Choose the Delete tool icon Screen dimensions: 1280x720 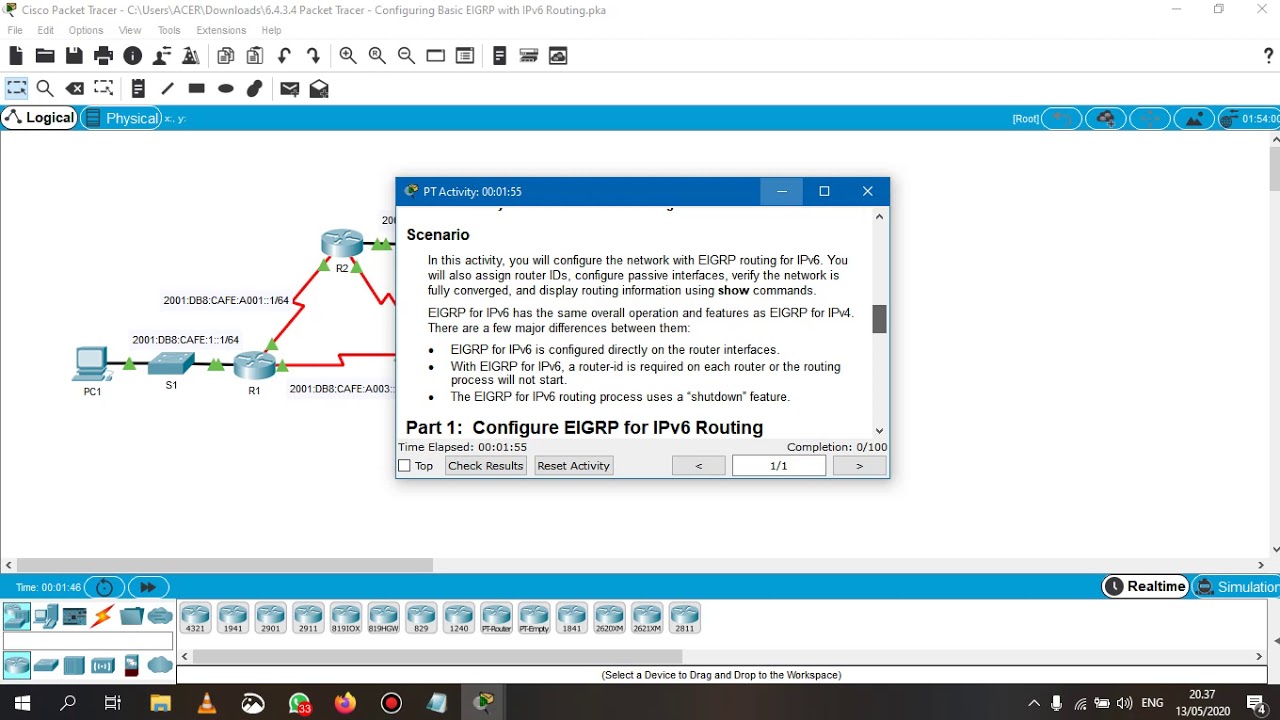point(74,89)
